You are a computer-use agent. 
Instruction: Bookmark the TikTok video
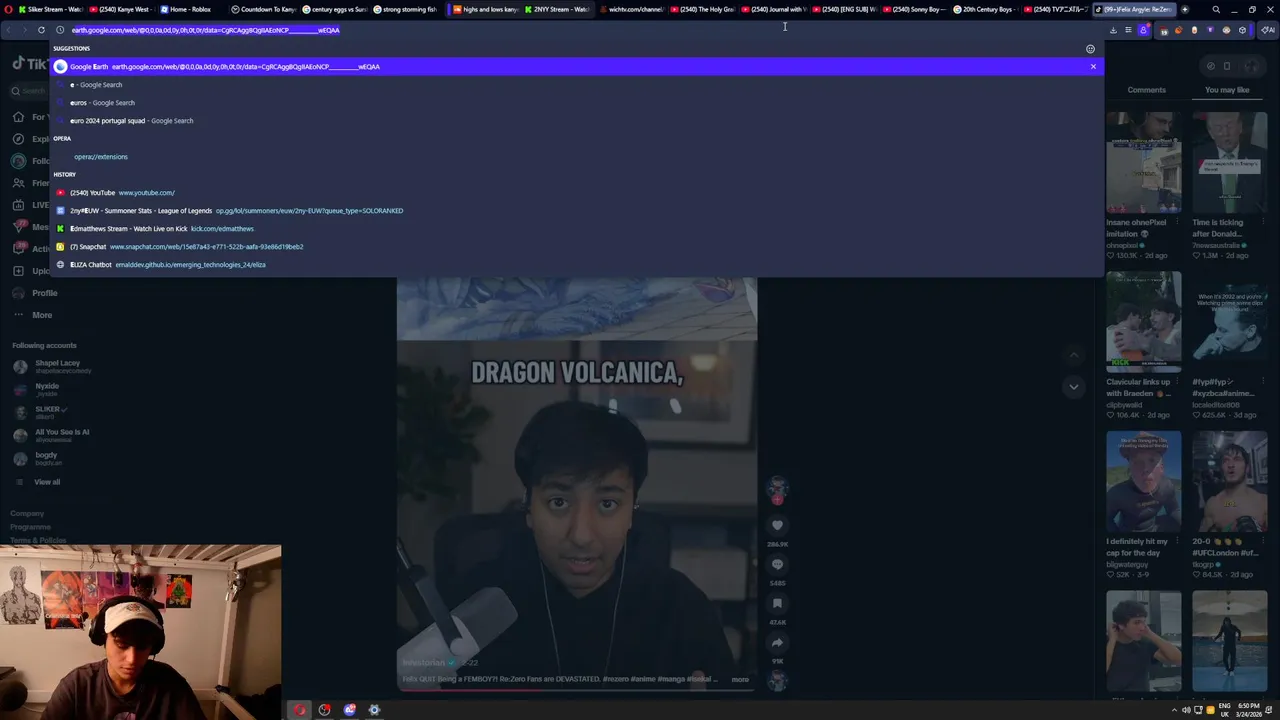pyautogui.click(x=777, y=603)
